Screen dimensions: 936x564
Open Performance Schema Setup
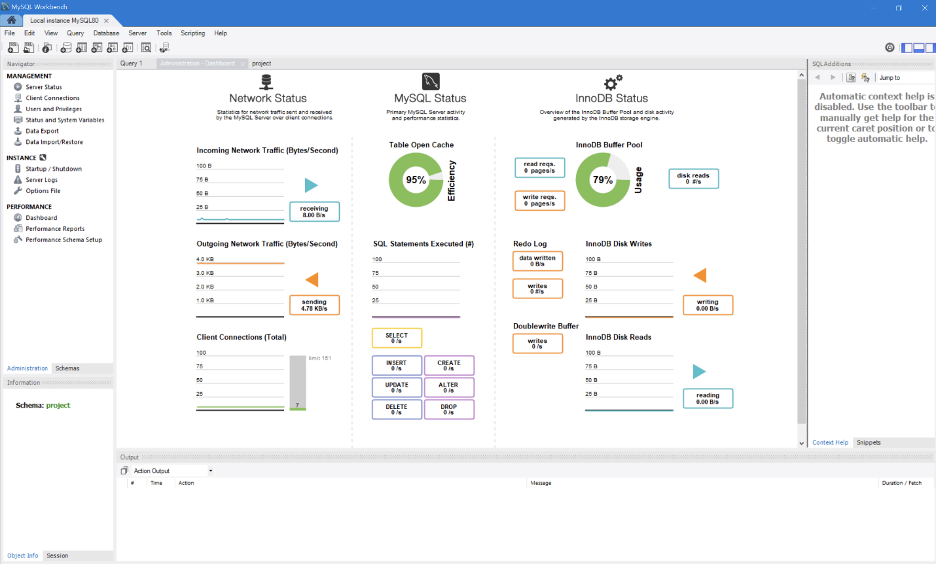click(63, 240)
